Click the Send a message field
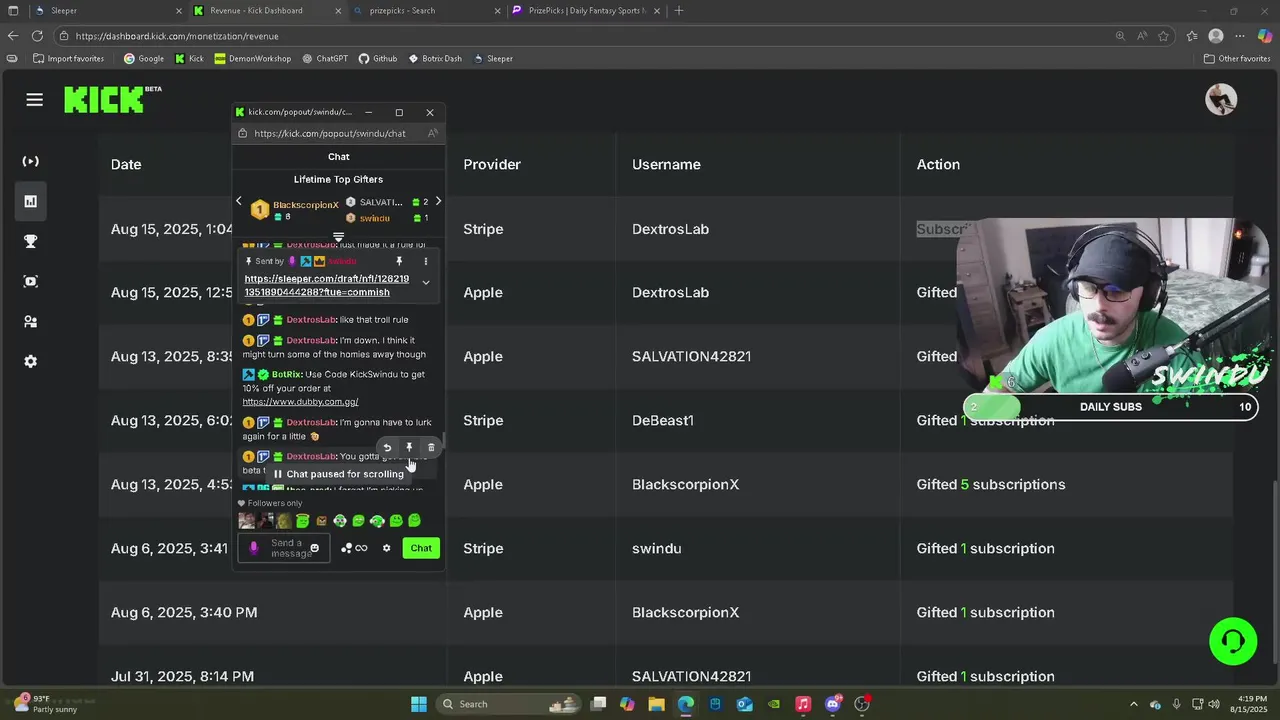This screenshot has height=720, width=1280. tap(283, 548)
